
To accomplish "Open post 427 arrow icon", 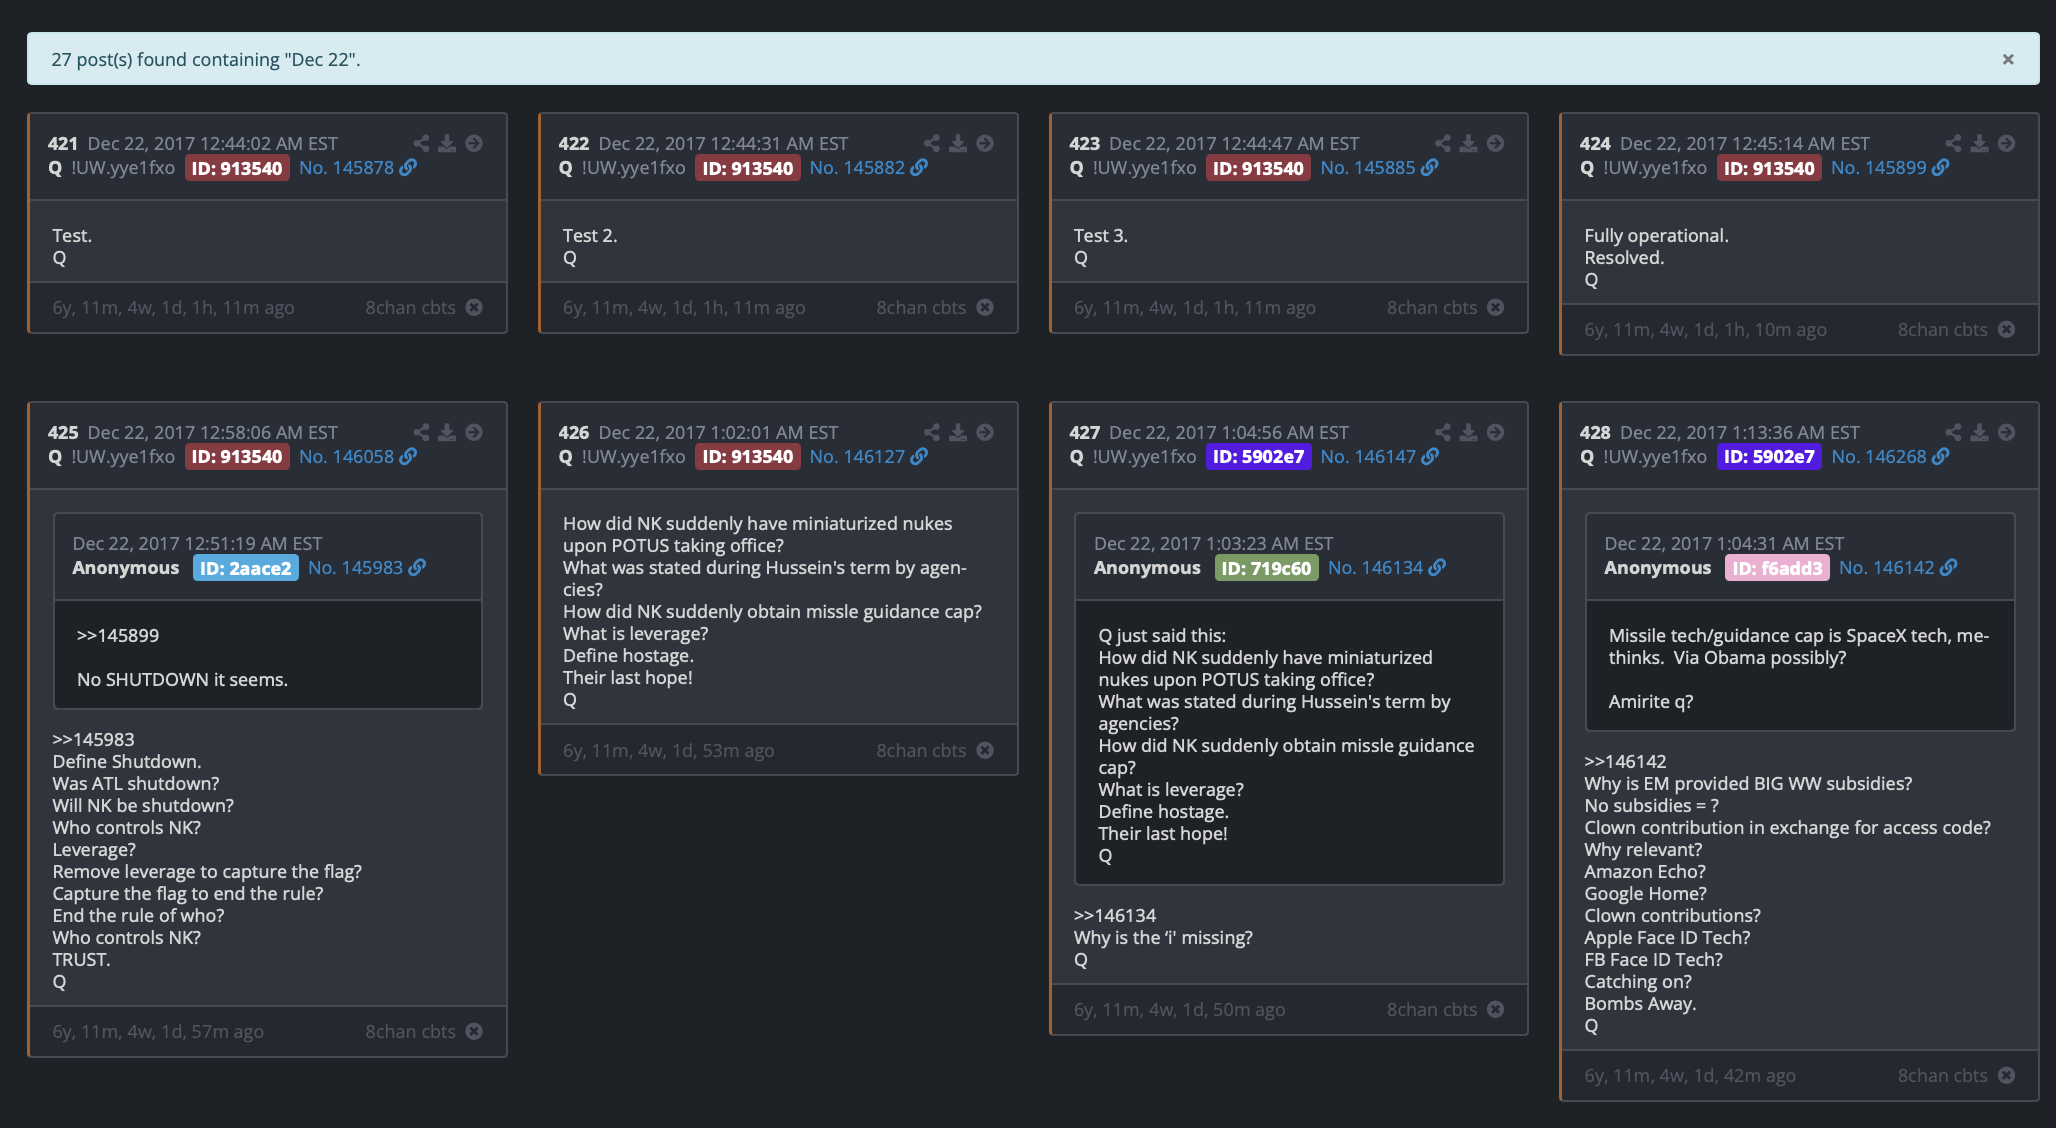I will 1496,433.
